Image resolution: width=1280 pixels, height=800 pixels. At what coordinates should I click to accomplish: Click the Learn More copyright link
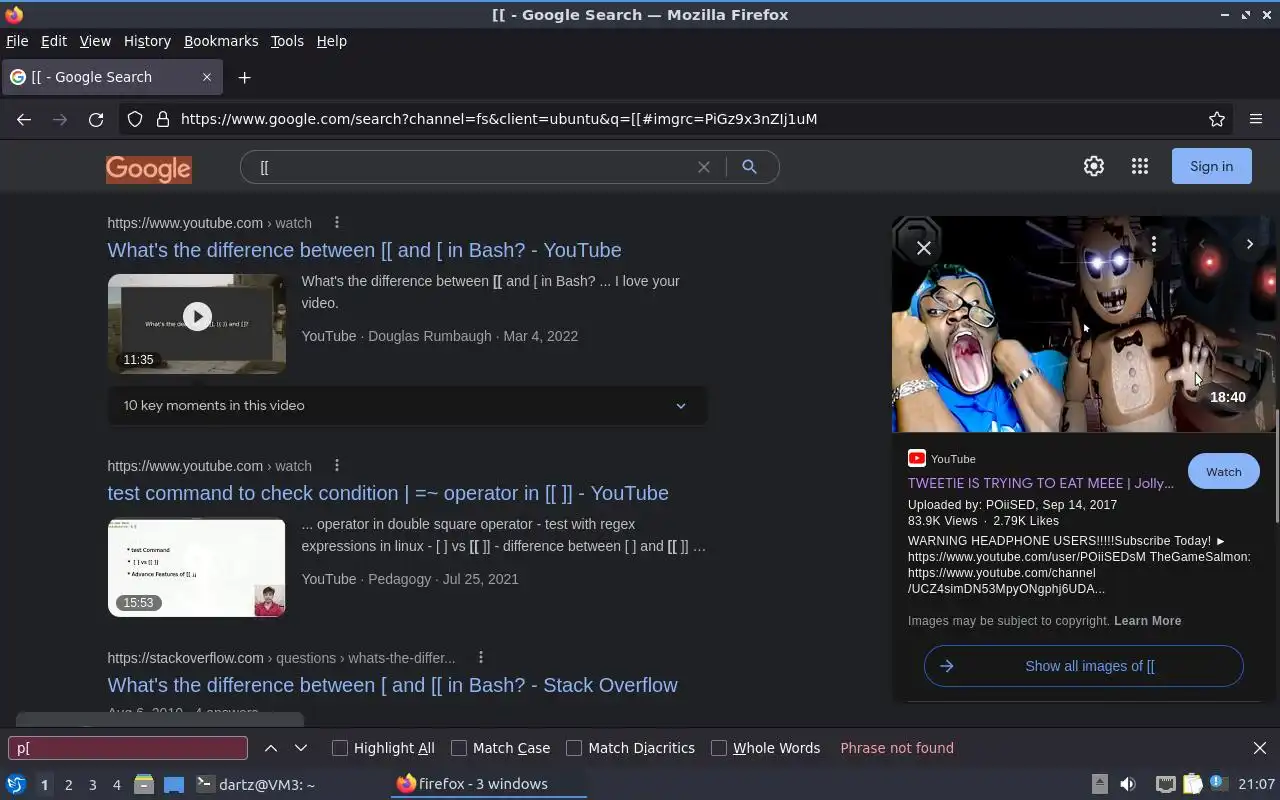(1147, 621)
